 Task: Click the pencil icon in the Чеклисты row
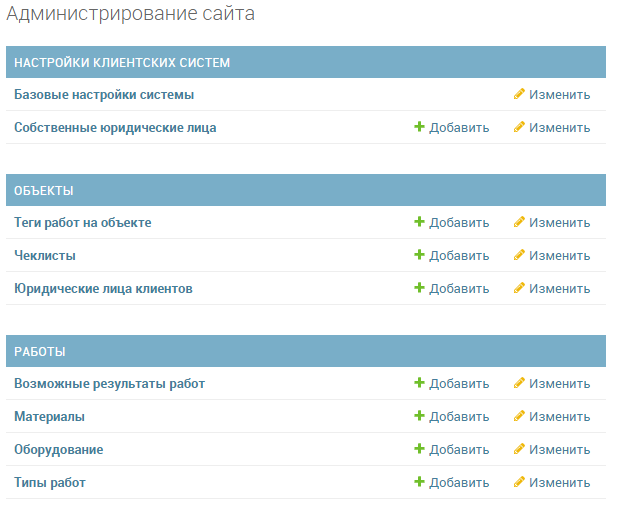519,256
